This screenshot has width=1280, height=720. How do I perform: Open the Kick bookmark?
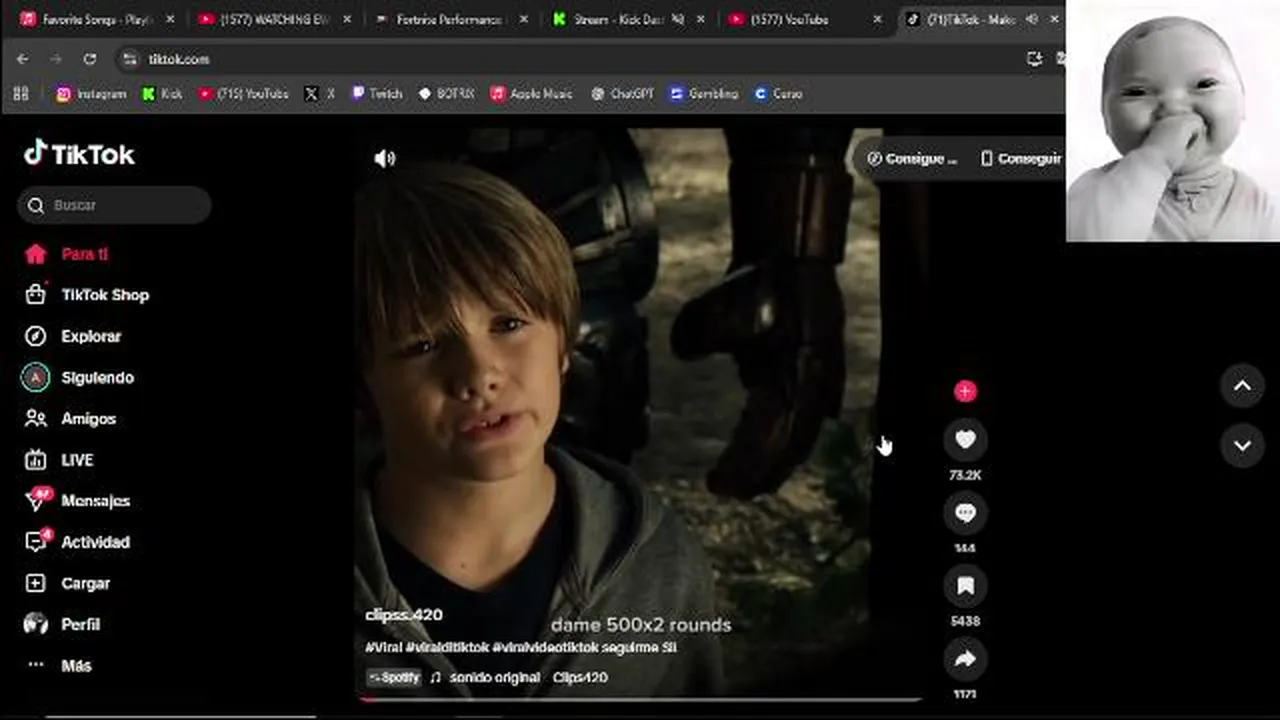(162, 93)
